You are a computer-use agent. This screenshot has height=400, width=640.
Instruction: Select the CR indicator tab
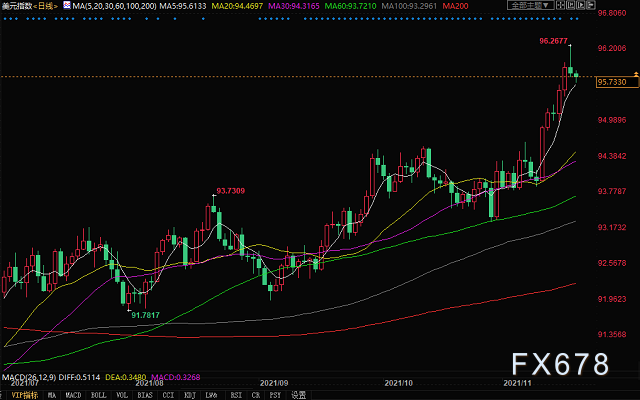(x=256, y=395)
